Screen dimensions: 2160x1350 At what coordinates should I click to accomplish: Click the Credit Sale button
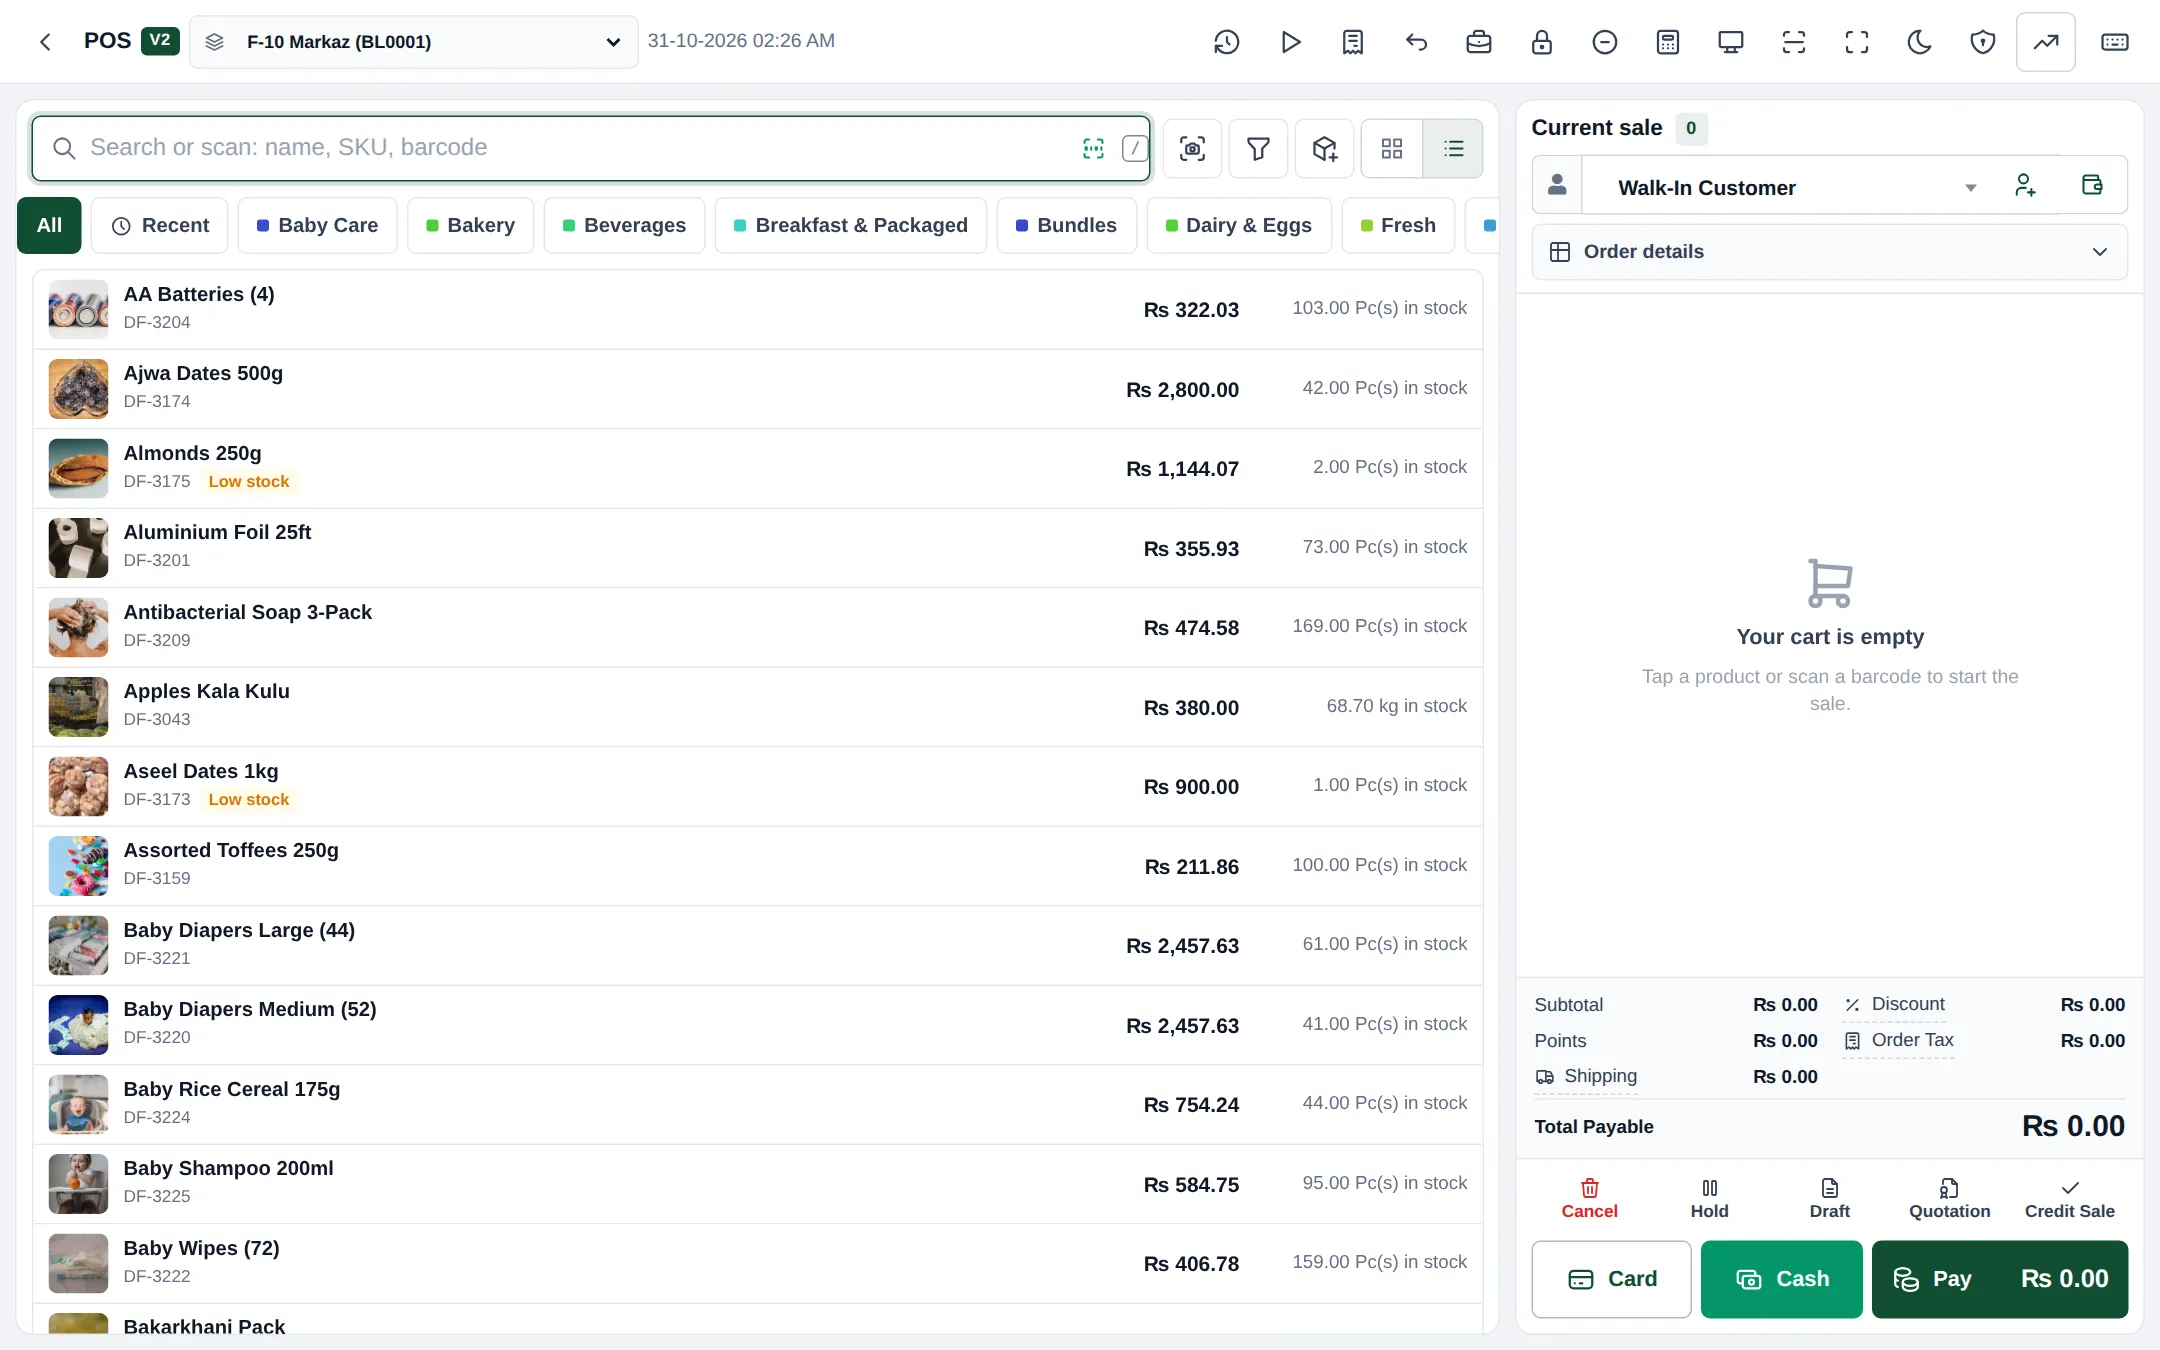coord(2069,1199)
